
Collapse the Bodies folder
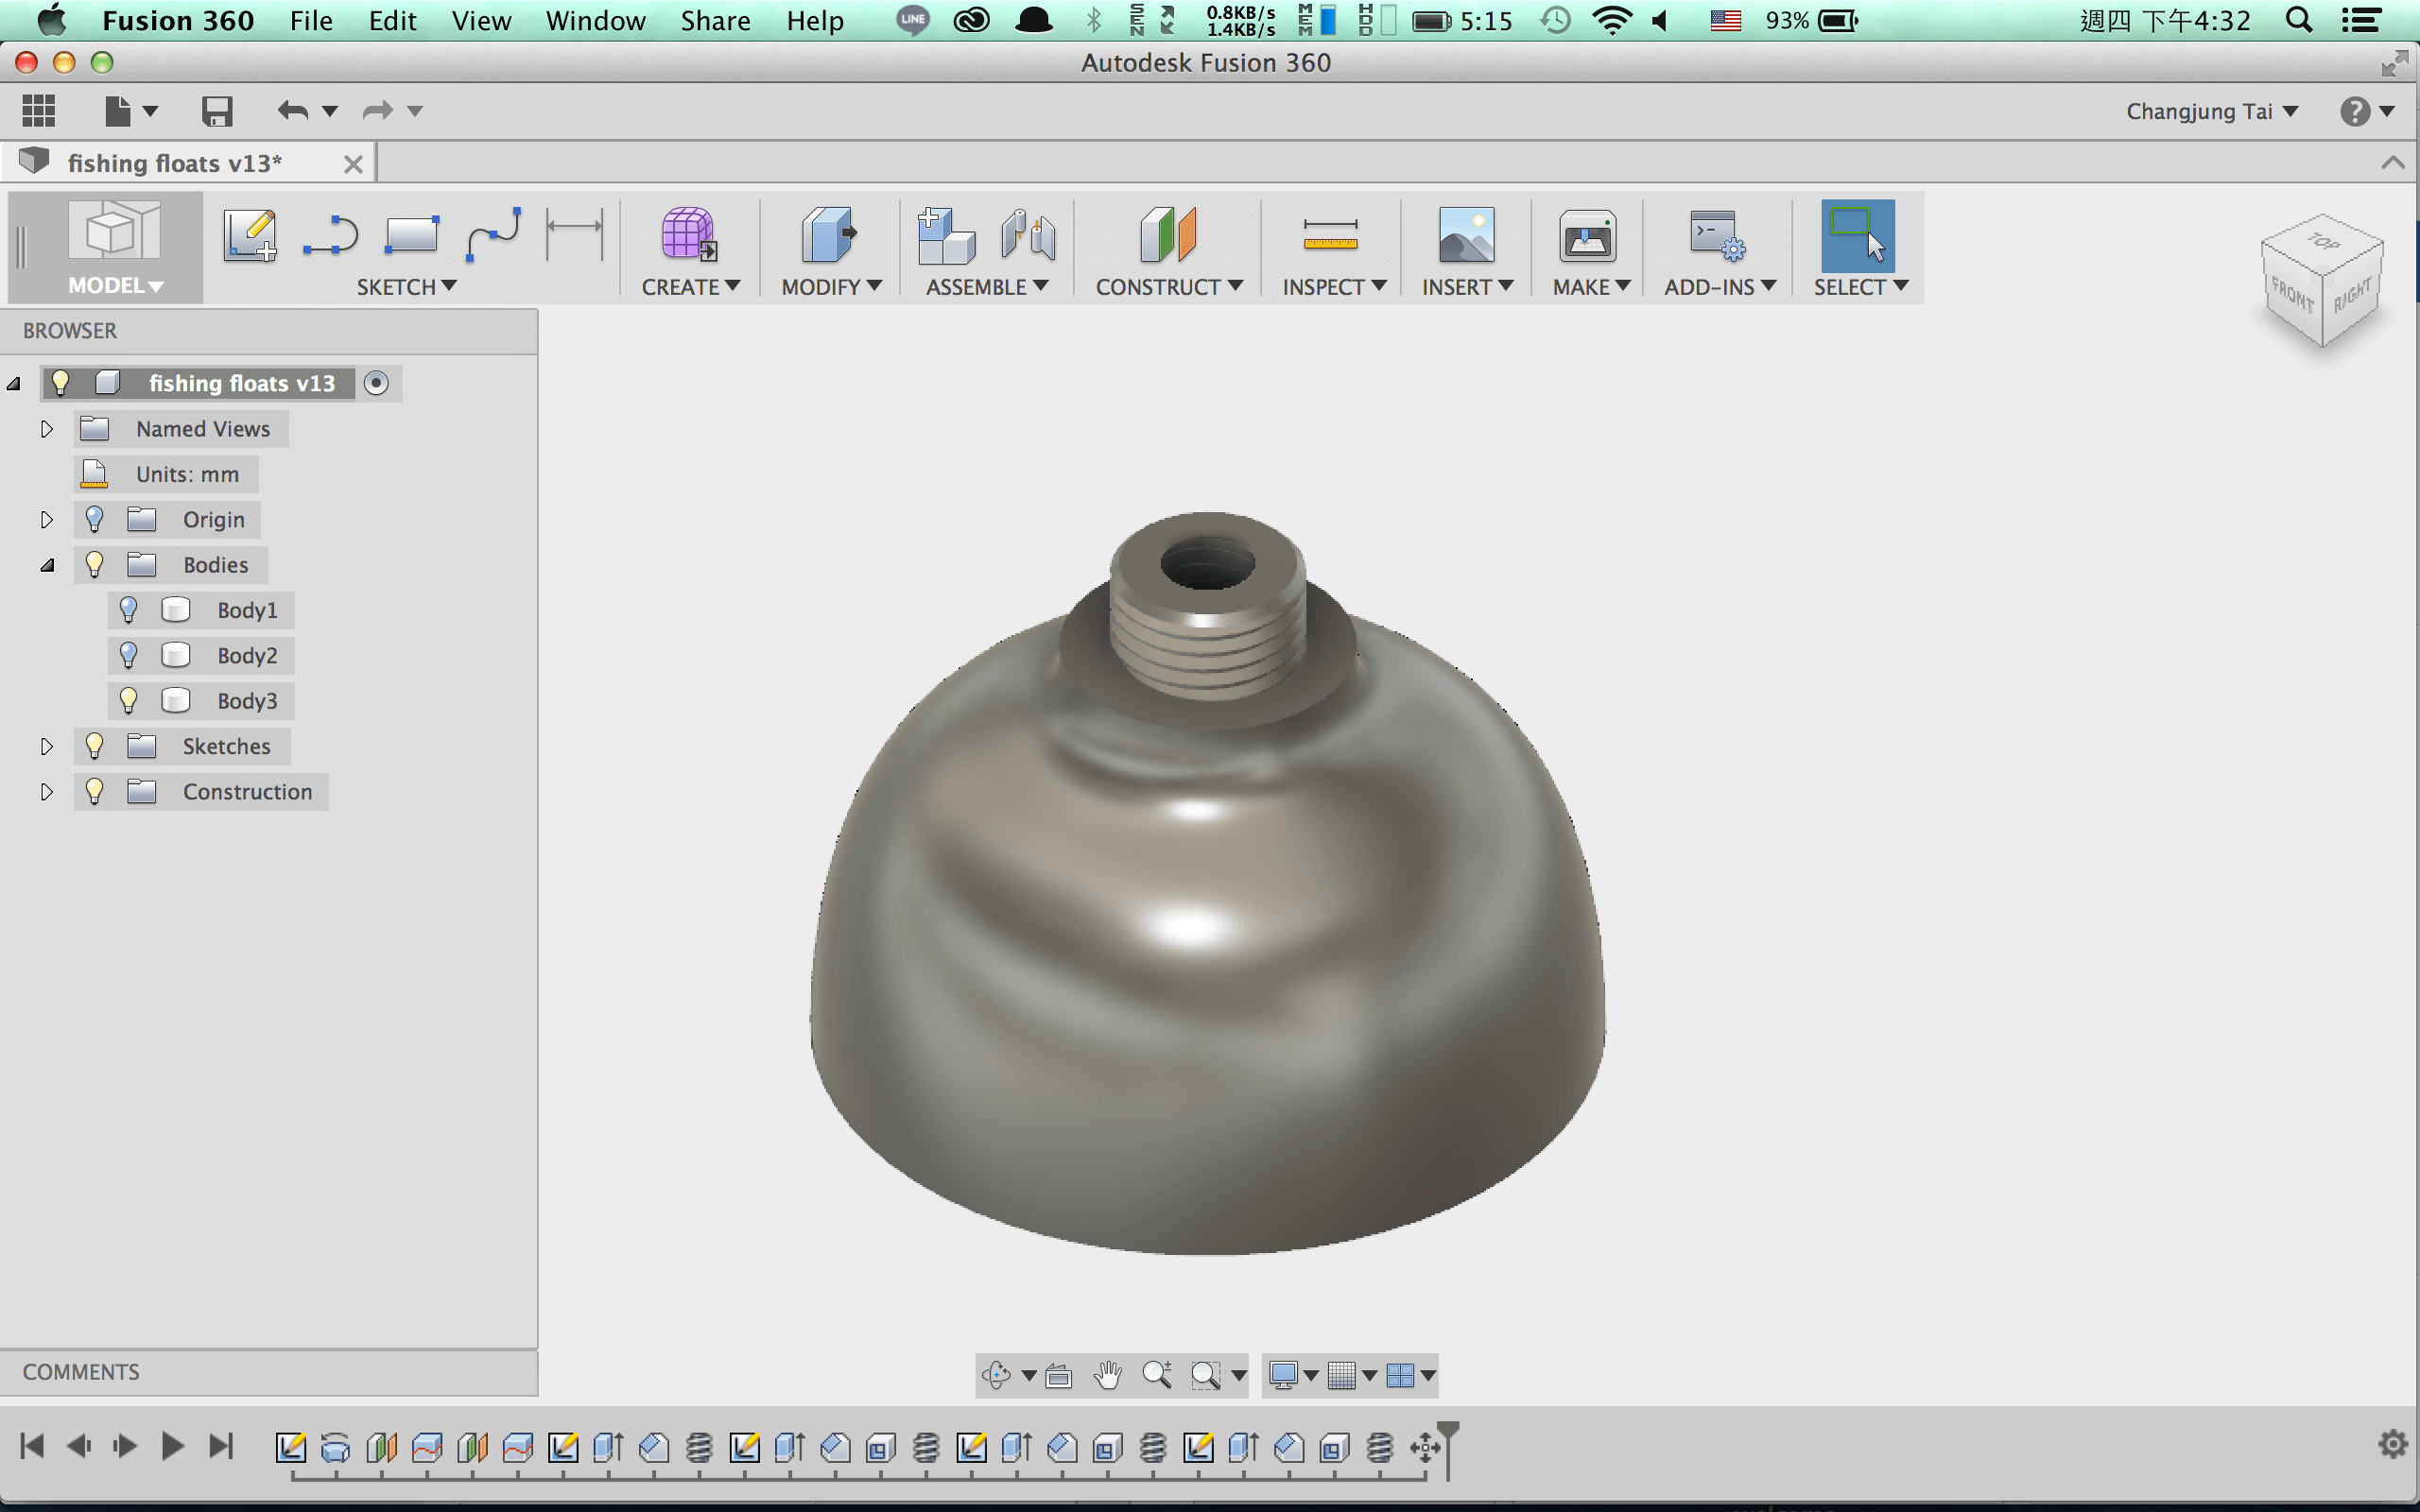[x=47, y=565]
